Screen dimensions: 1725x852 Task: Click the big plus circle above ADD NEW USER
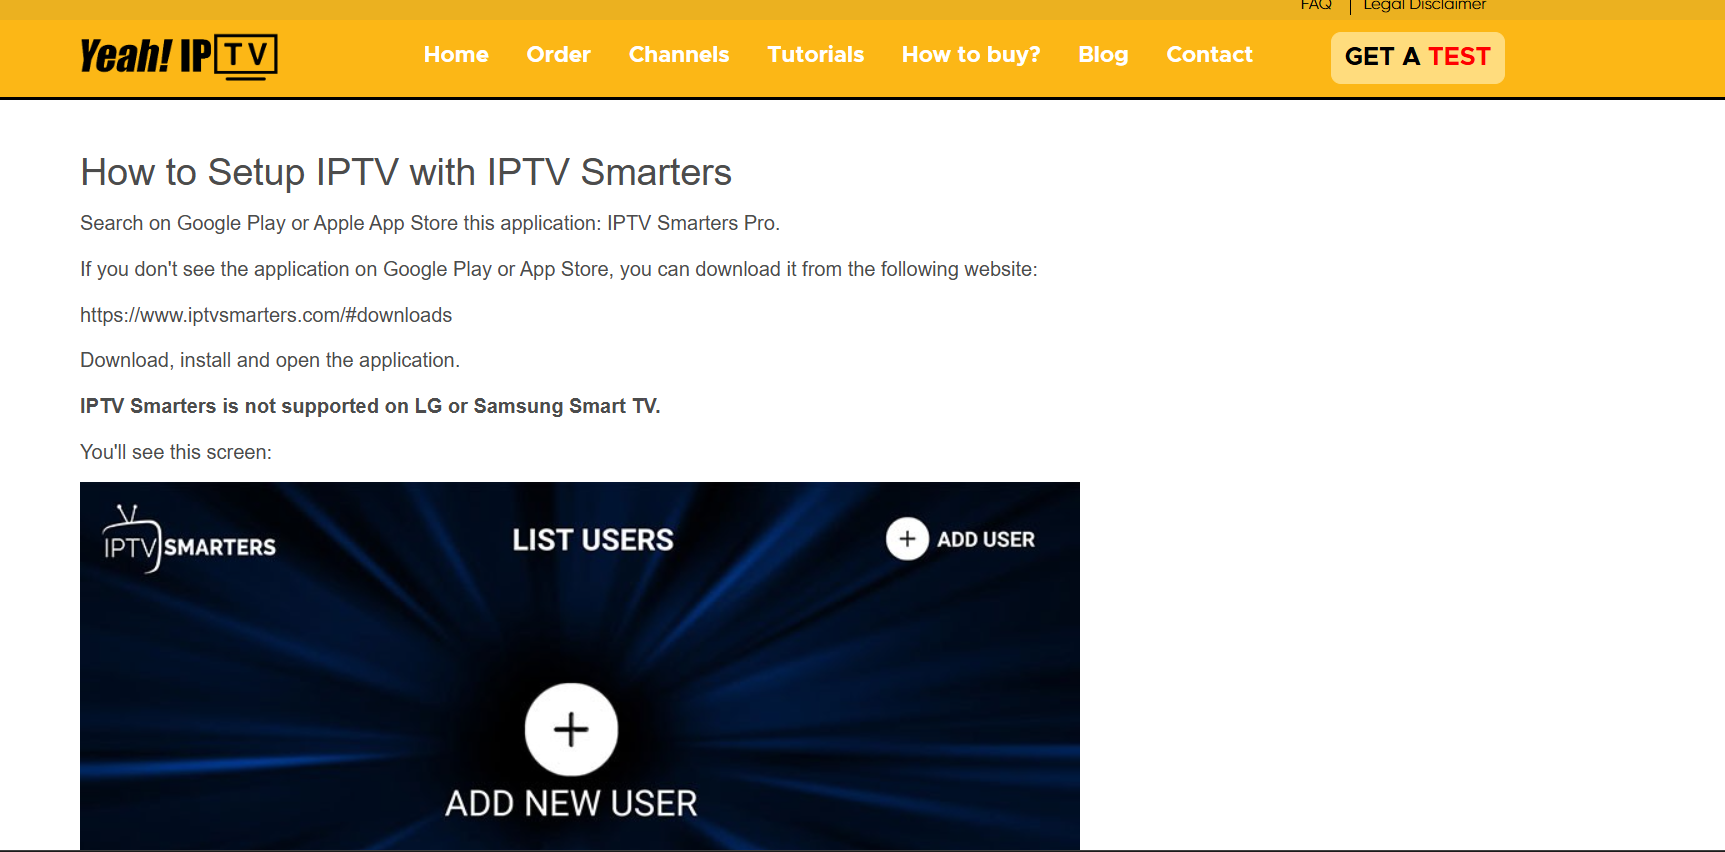pos(571,729)
